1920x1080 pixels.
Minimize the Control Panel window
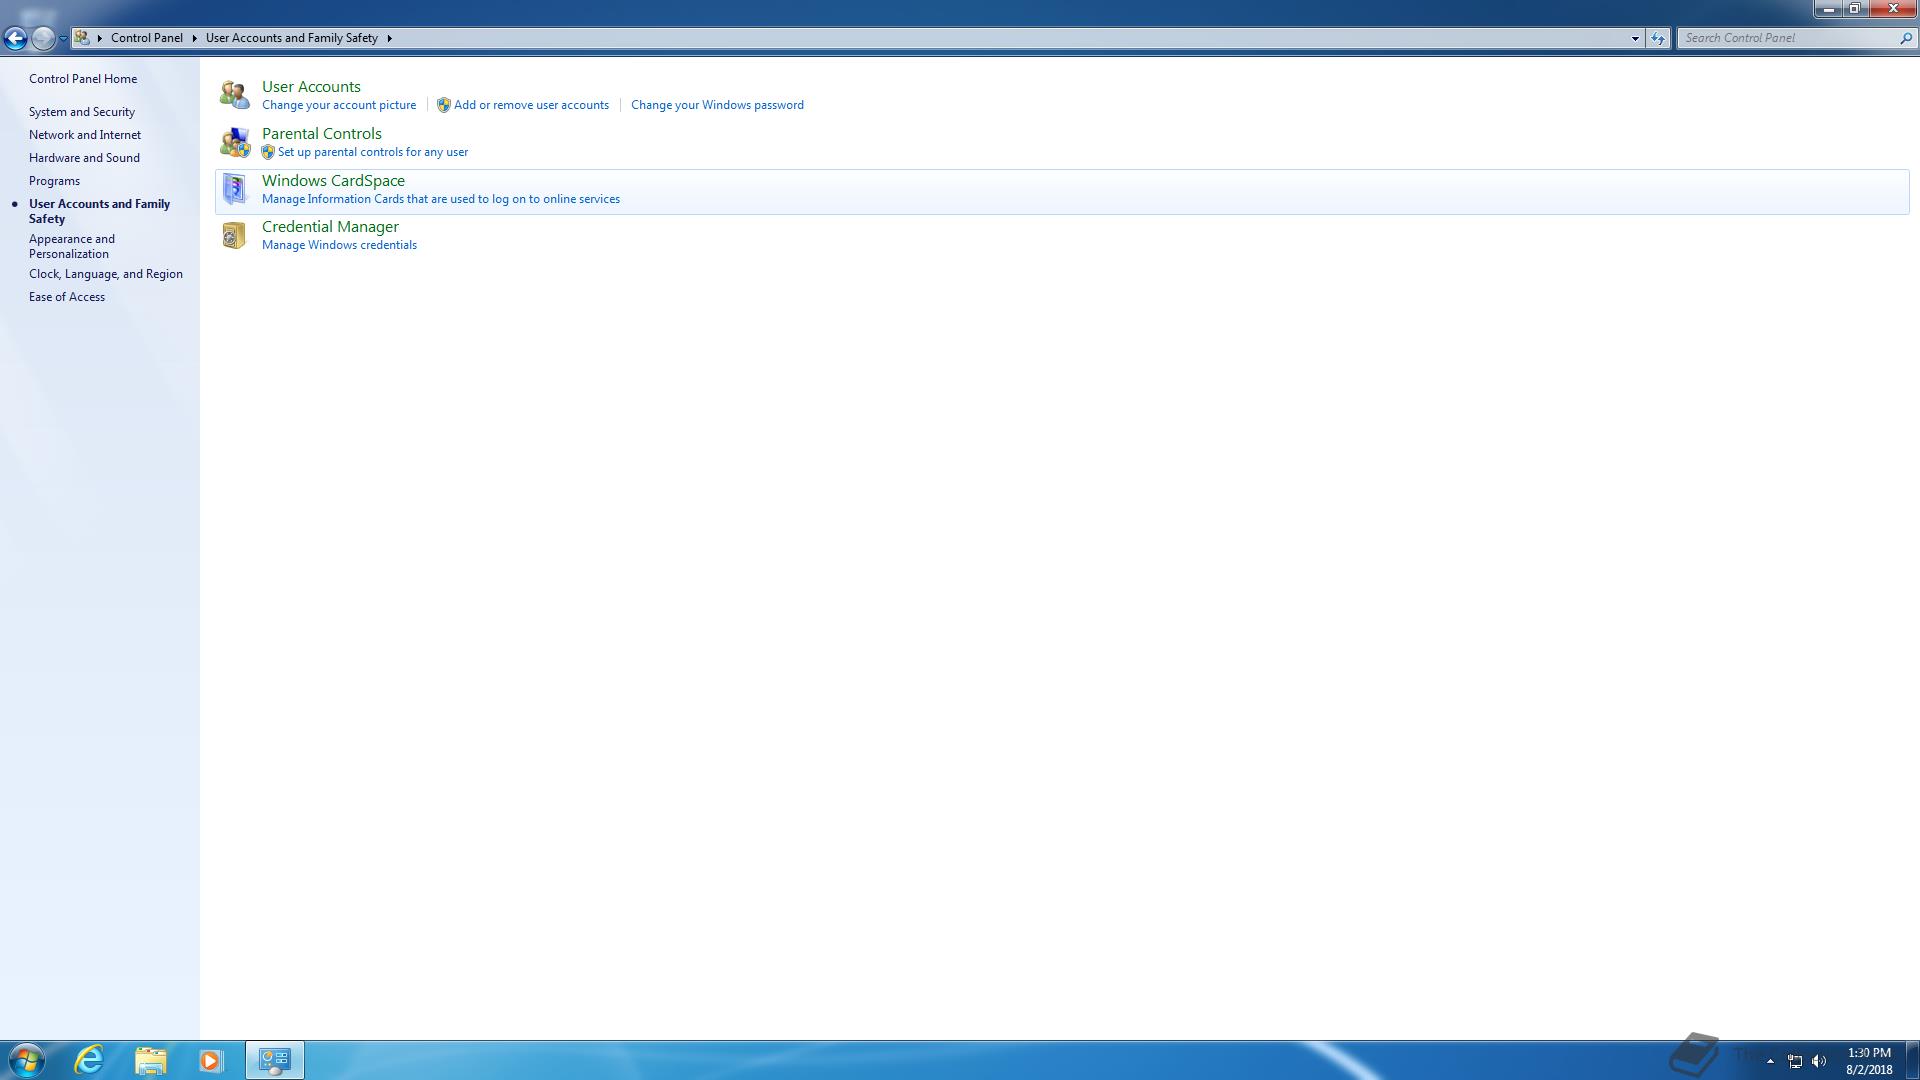[1829, 8]
